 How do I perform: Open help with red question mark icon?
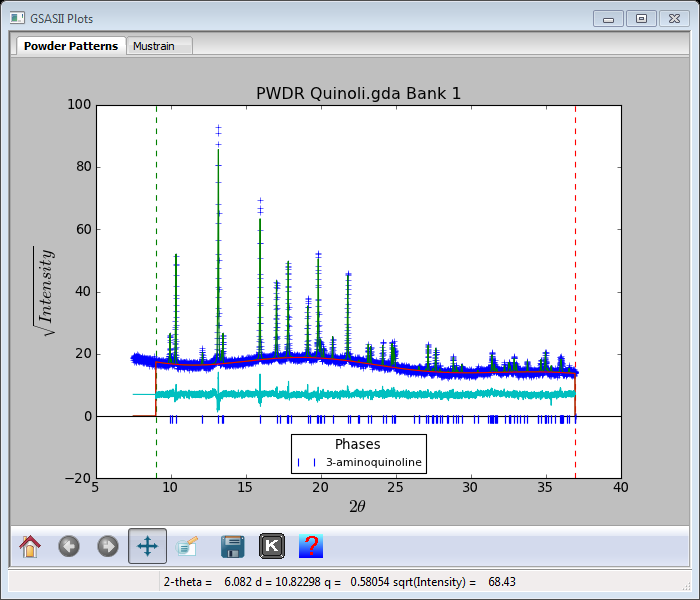click(x=311, y=546)
